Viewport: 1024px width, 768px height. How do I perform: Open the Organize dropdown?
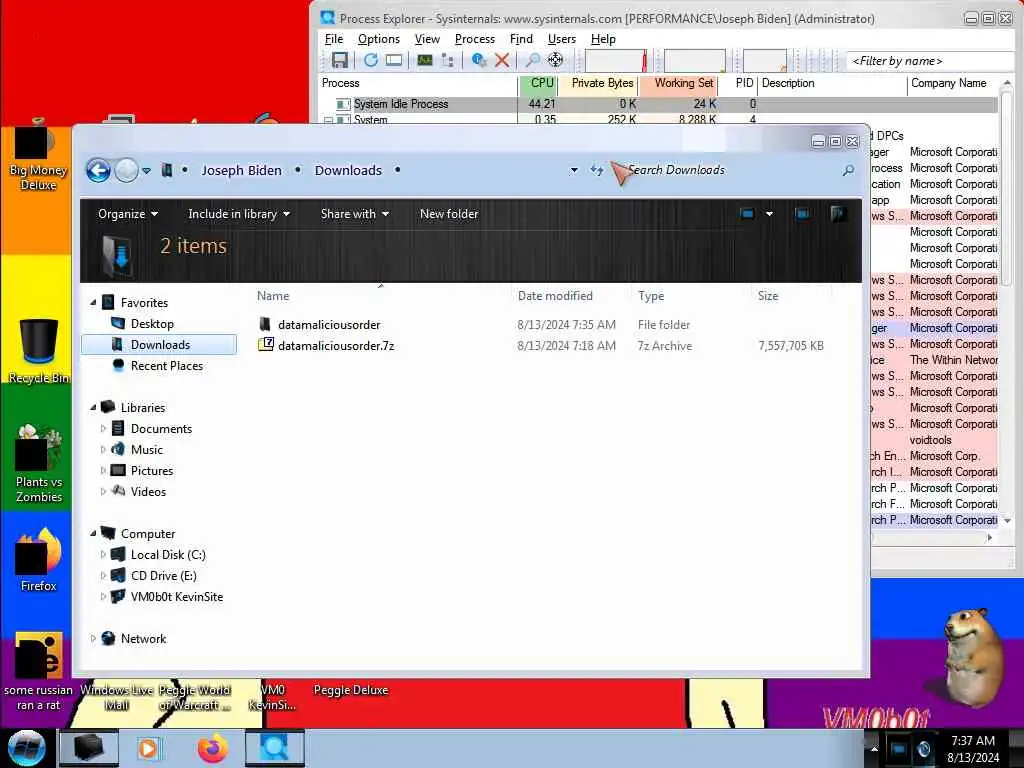tap(127, 214)
